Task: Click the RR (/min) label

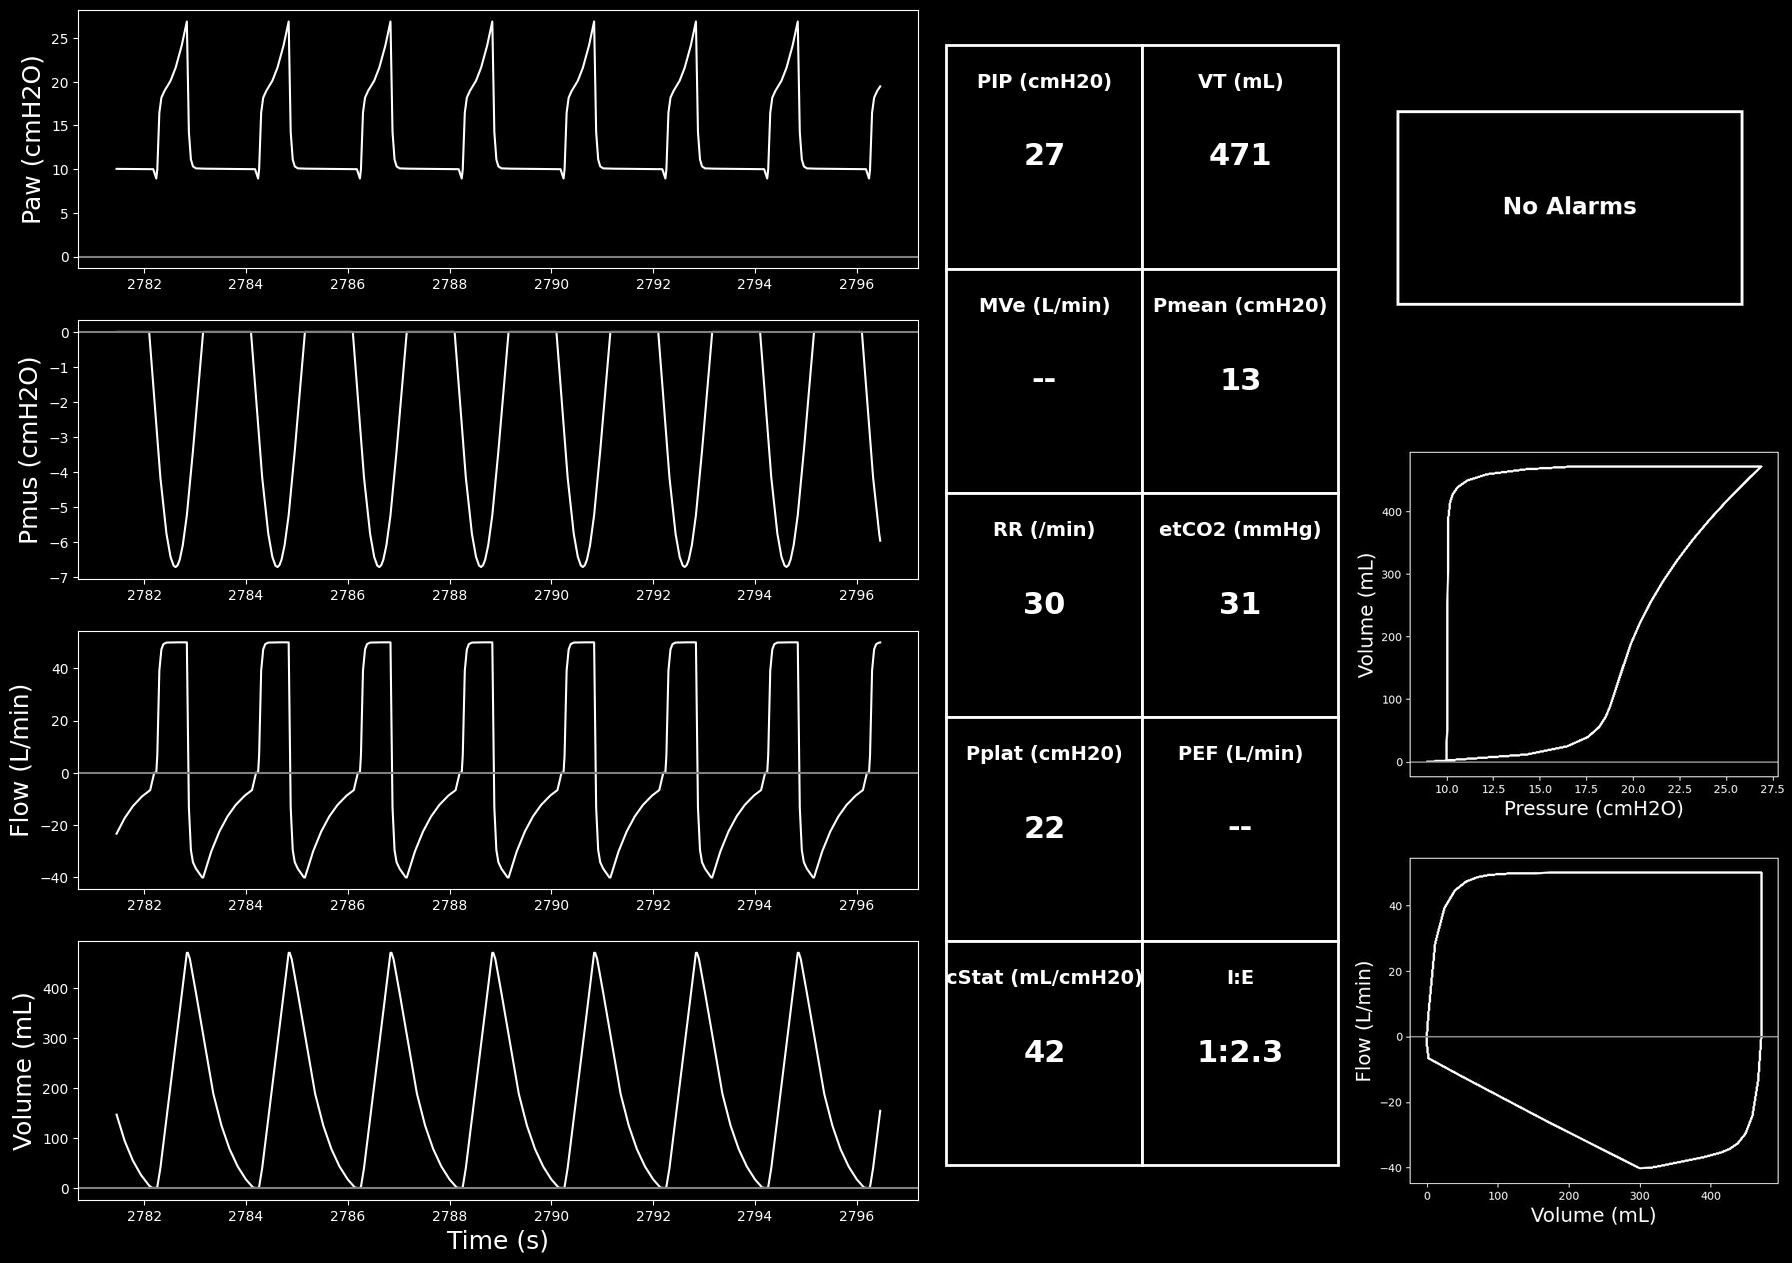Action: click(x=1044, y=530)
